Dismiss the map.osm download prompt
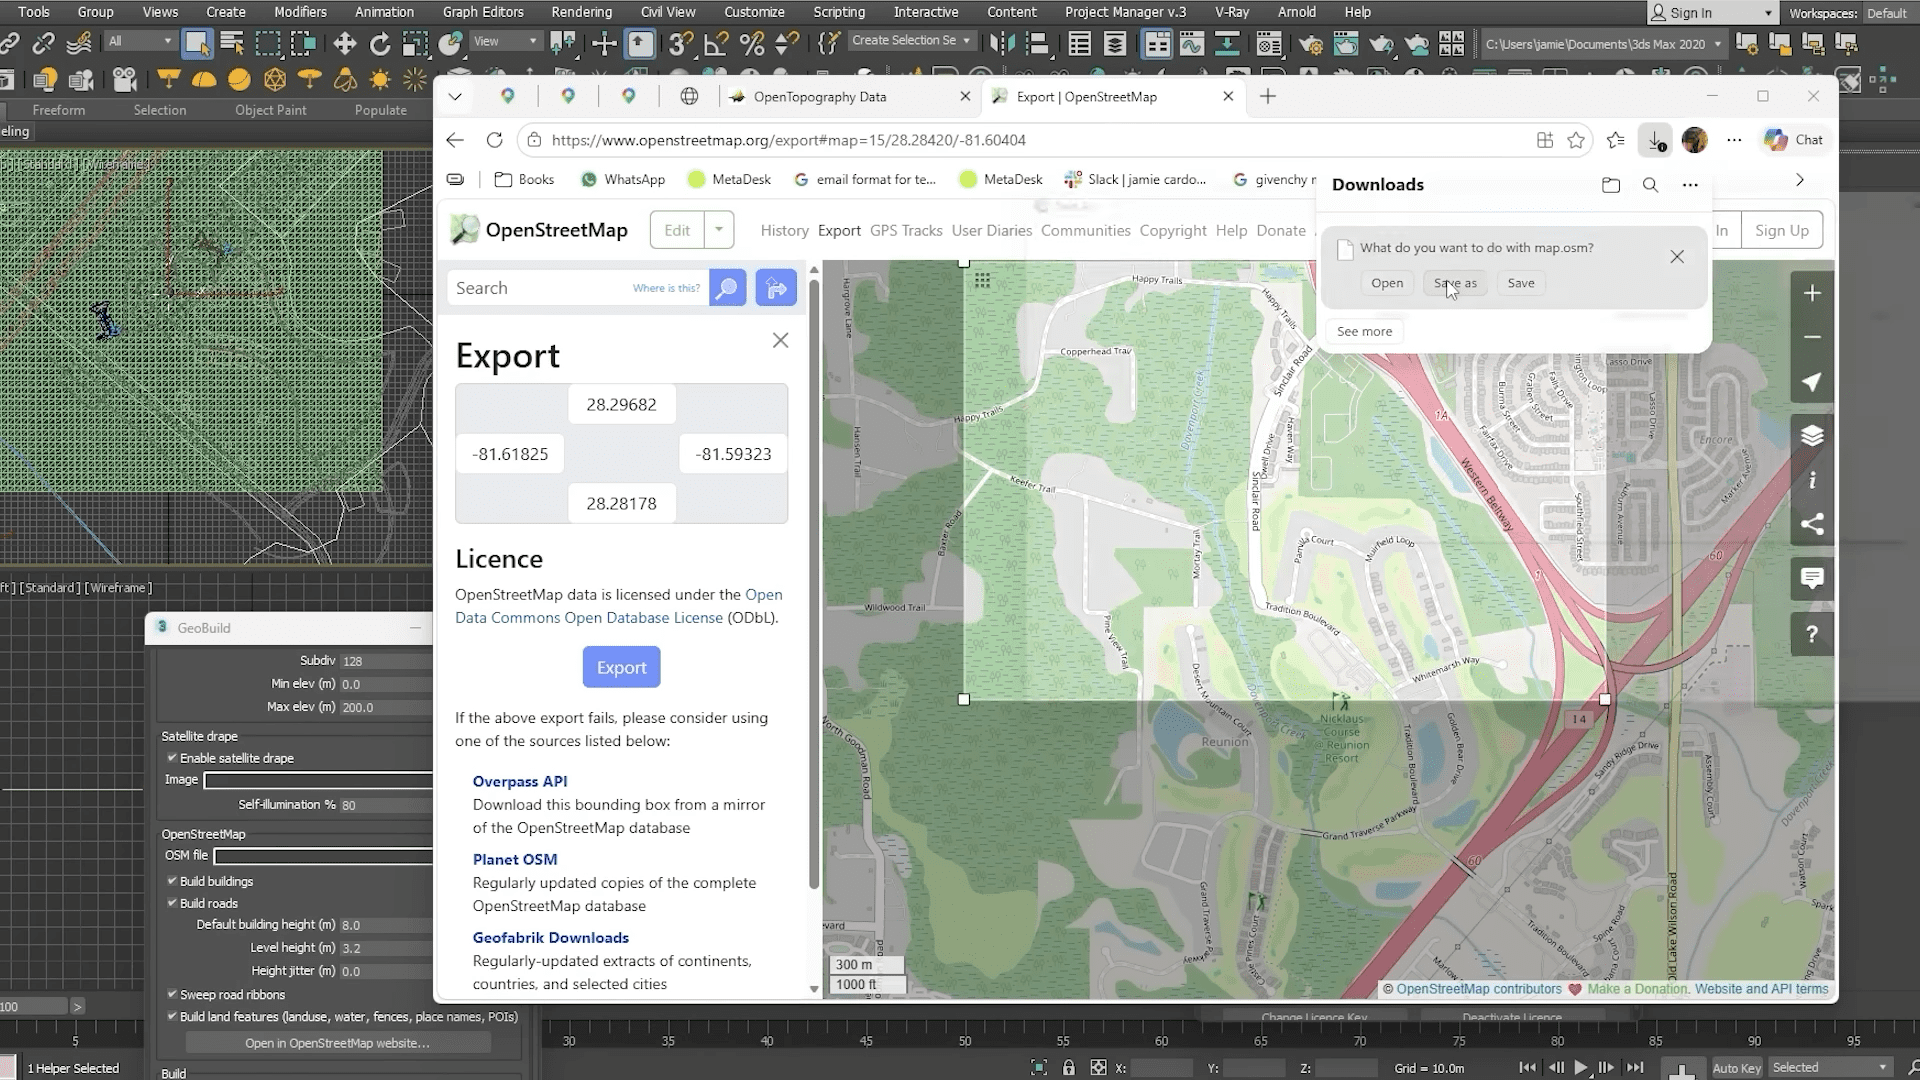 1677,257
